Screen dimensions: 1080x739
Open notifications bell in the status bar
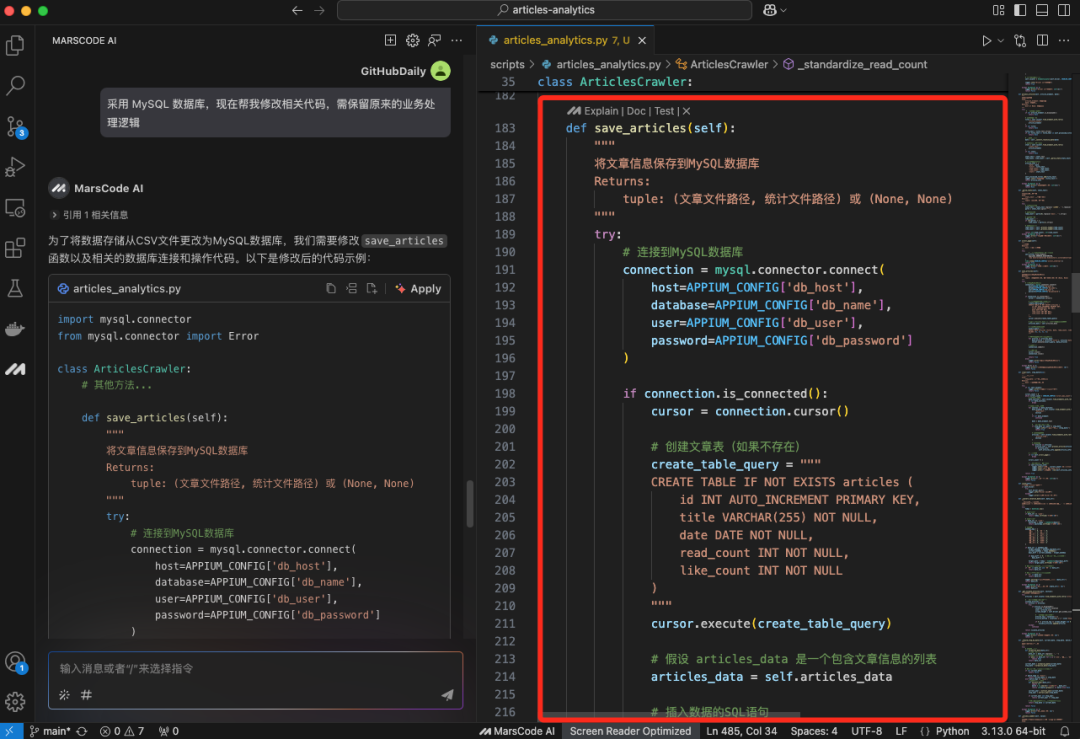(x=1065, y=731)
